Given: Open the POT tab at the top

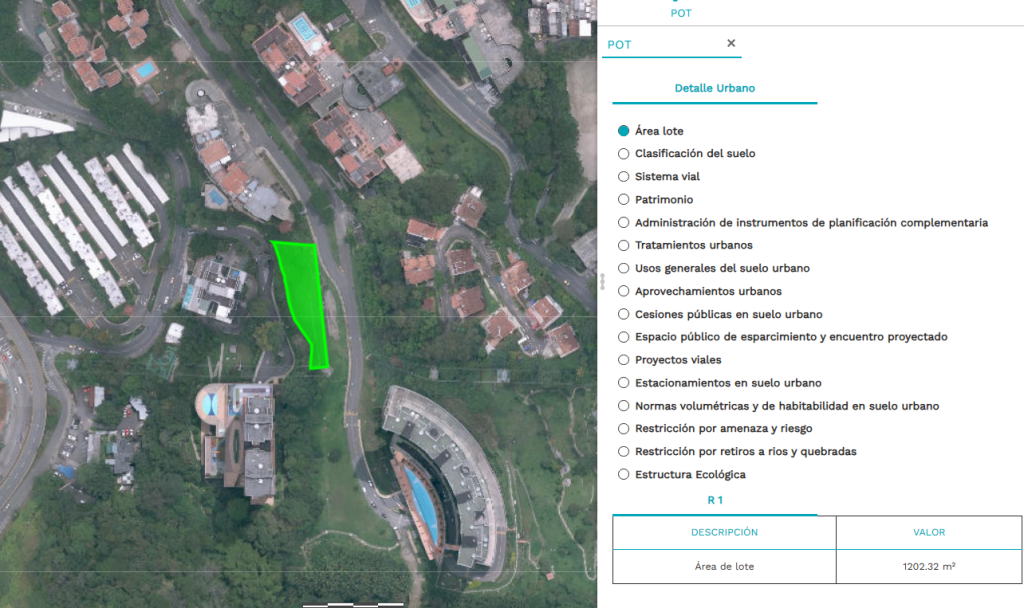Looking at the screenshot, I should [x=680, y=13].
